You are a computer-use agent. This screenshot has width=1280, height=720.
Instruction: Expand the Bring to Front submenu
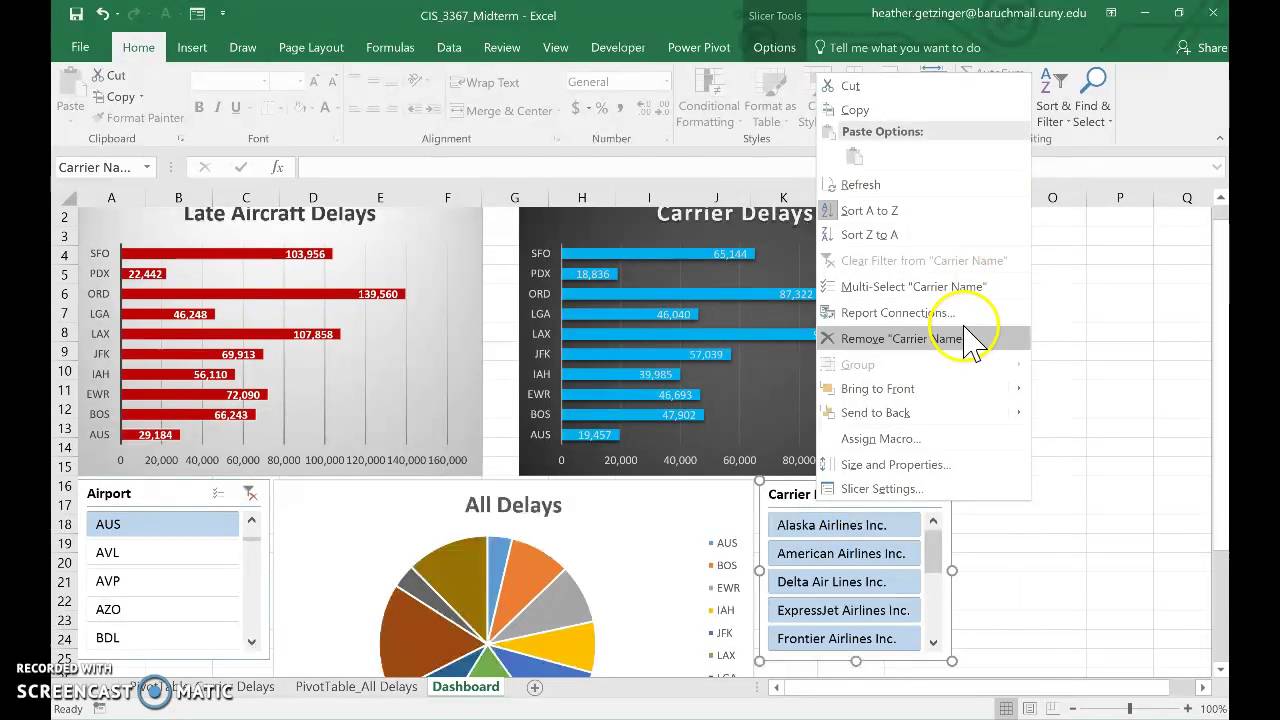(x=924, y=388)
